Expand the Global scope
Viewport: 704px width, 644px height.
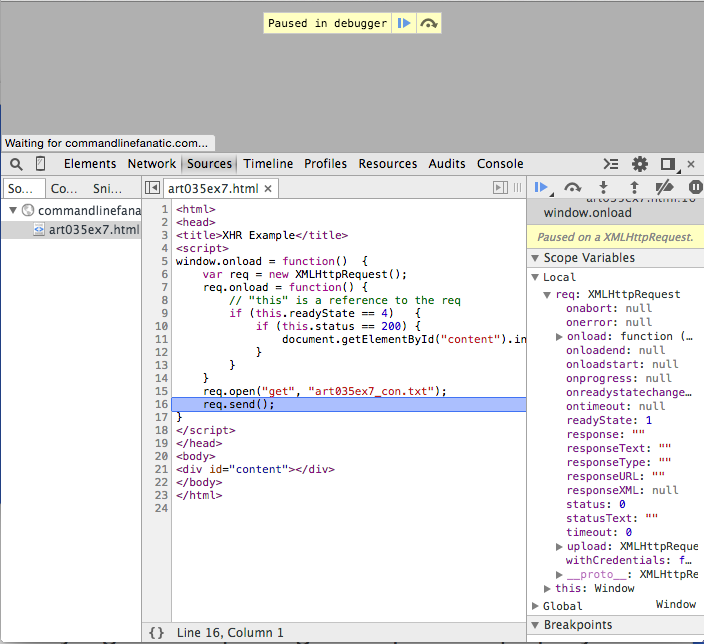tap(535, 606)
